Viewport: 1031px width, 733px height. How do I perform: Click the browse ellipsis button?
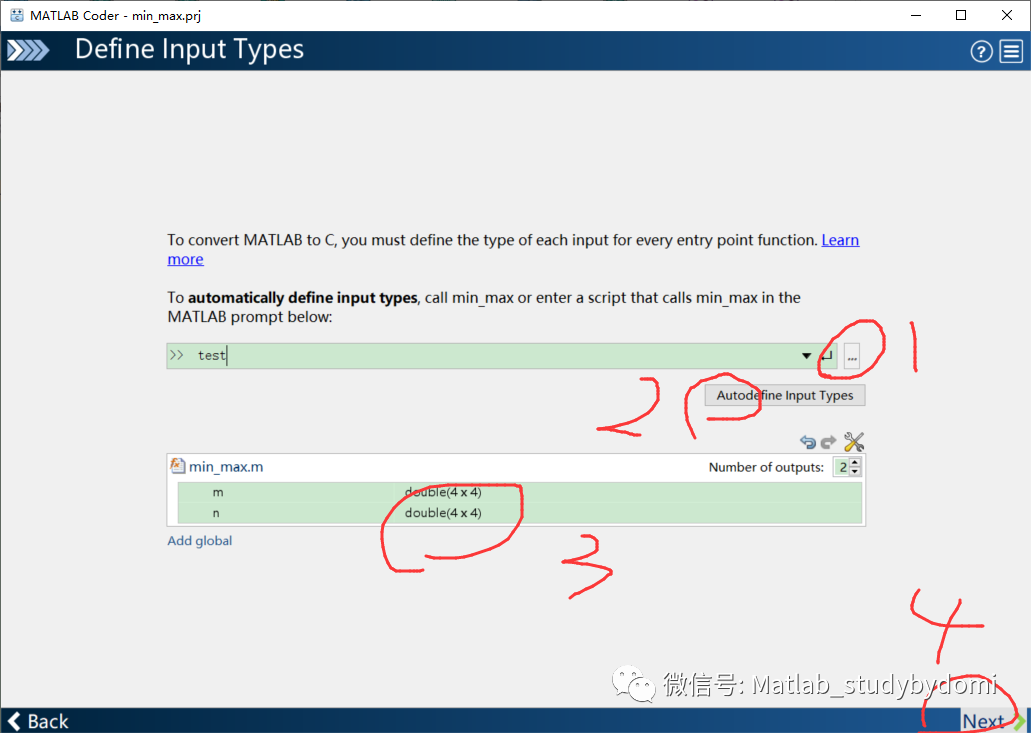point(852,356)
